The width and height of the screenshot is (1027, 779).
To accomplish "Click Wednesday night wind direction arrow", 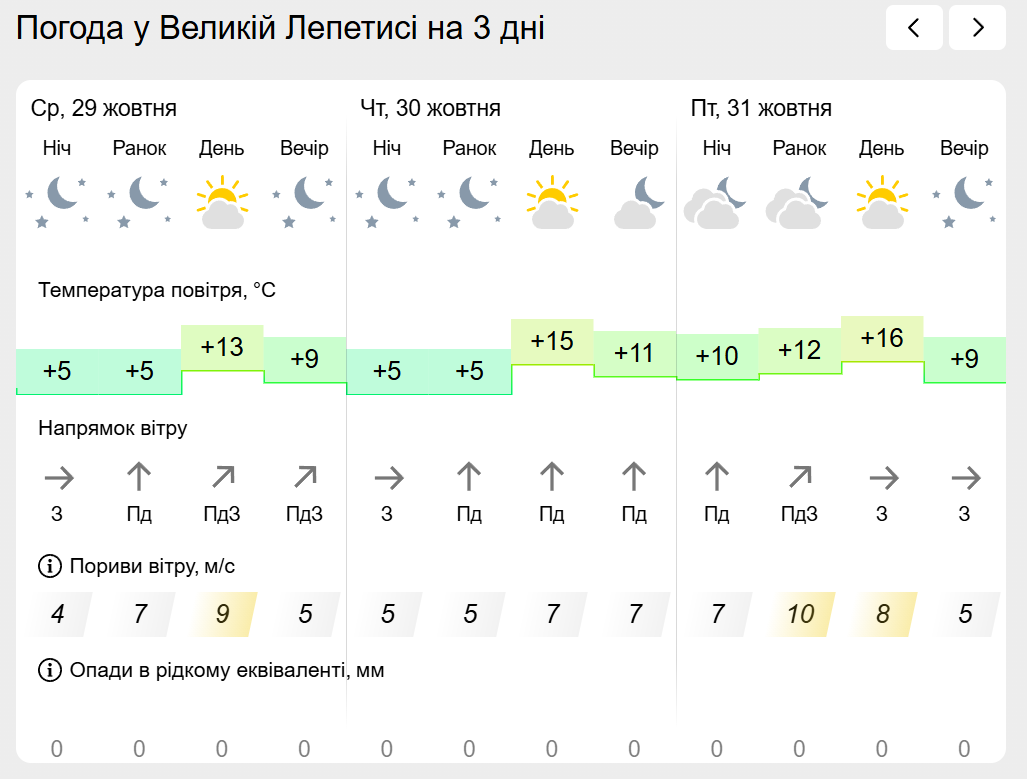I will tap(58, 478).
